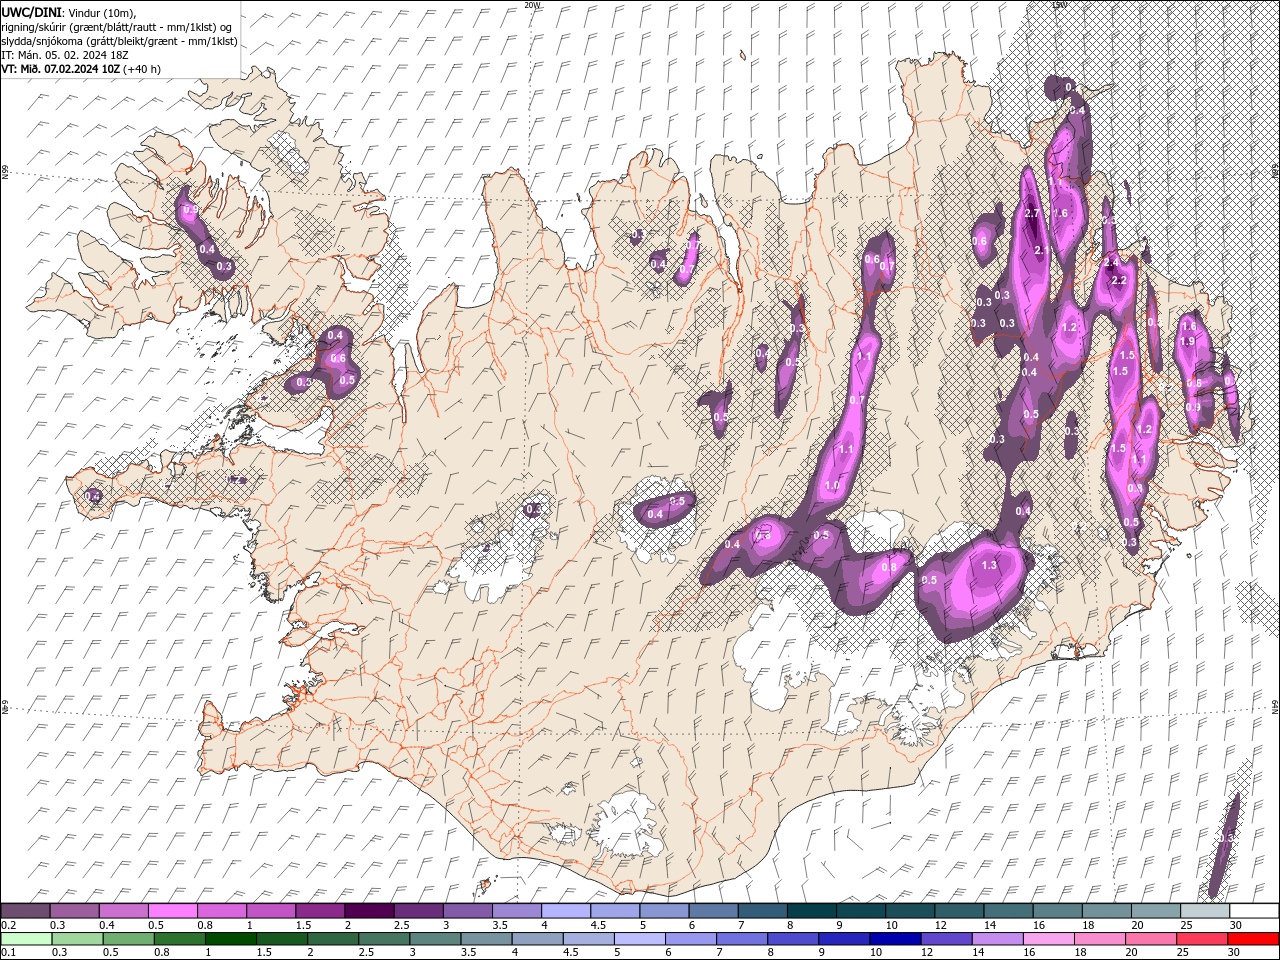The height and width of the screenshot is (960, 1280).
Task: Select the 2.2 precipitation value on the map
Action: point(1119,281)
